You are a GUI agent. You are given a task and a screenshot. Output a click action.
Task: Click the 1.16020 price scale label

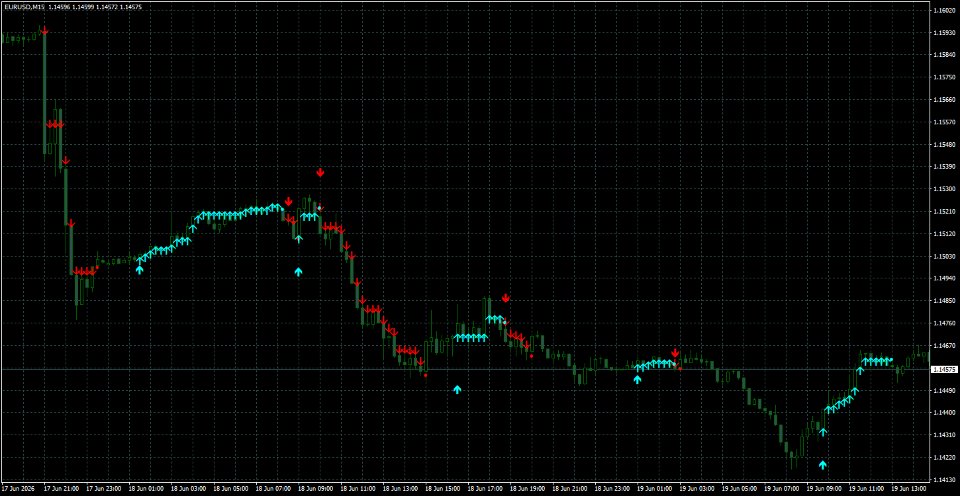pos(943,10)
